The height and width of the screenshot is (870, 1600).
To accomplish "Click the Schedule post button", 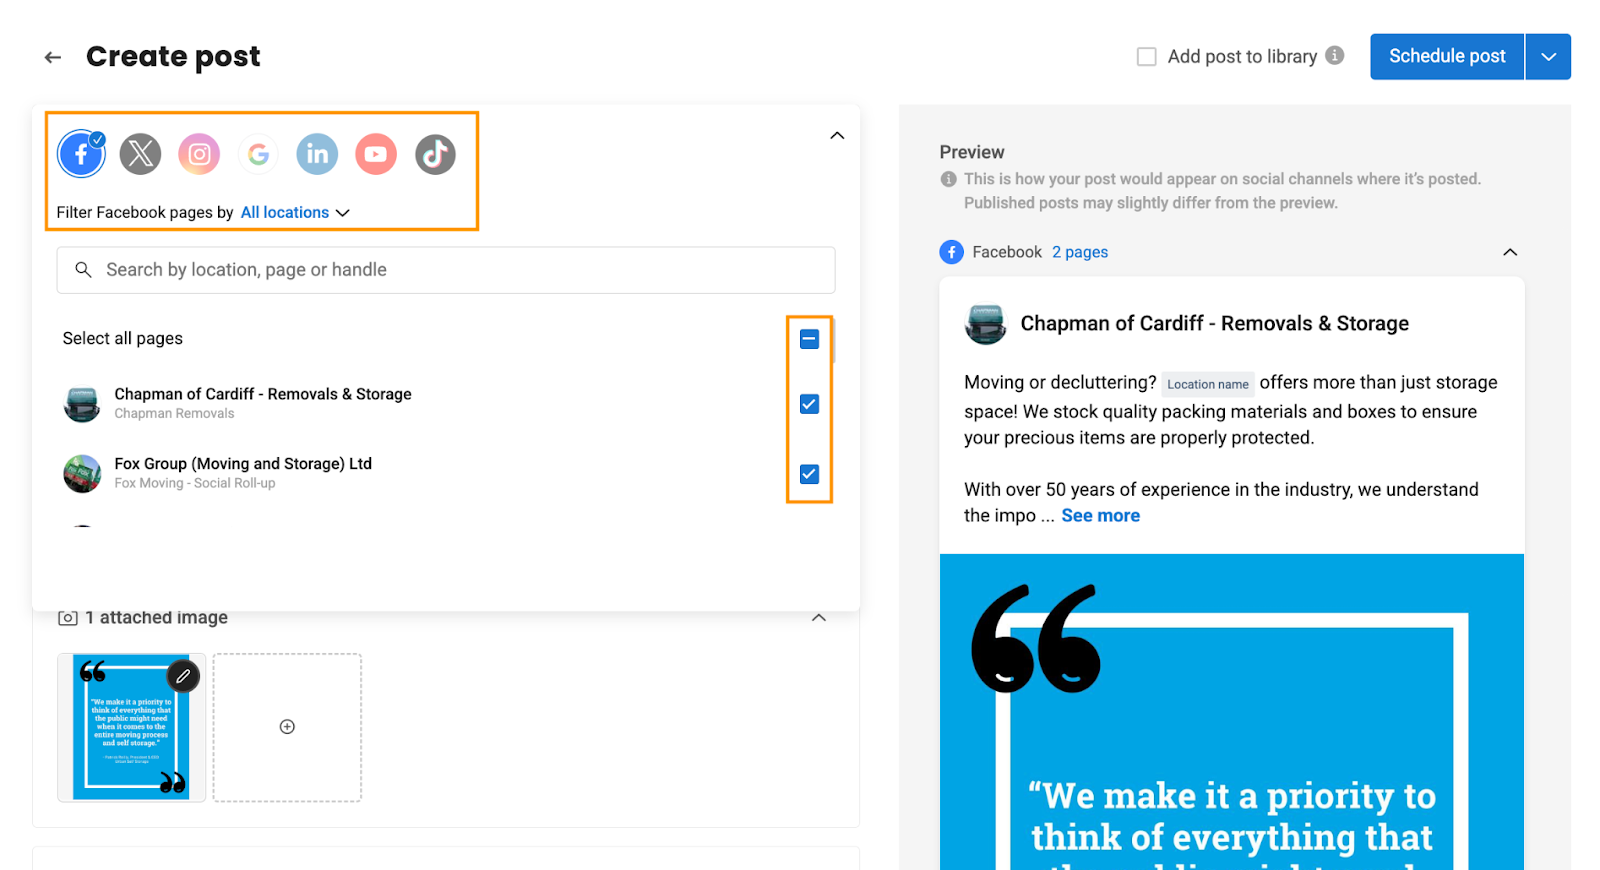I will click(1447, 57).
